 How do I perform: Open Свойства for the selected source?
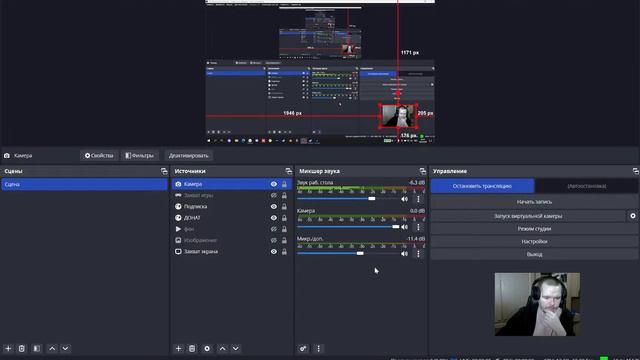pos(99,156)
